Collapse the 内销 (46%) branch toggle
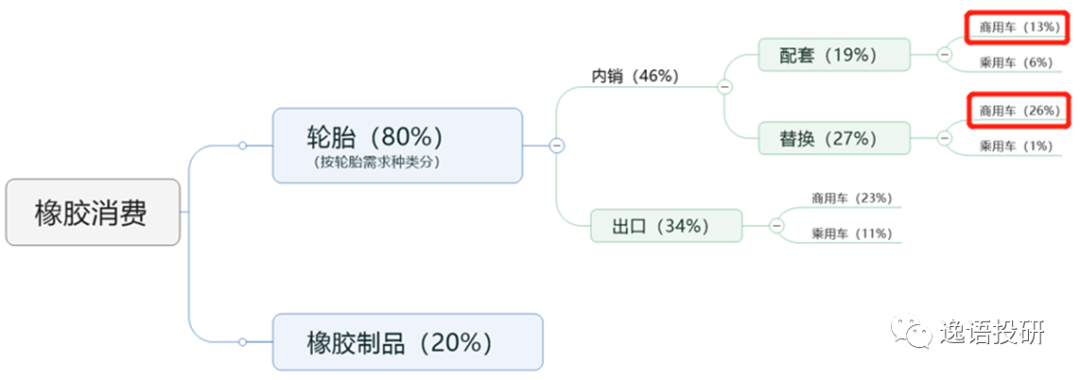1080x380 pixels. click(725, 87)
